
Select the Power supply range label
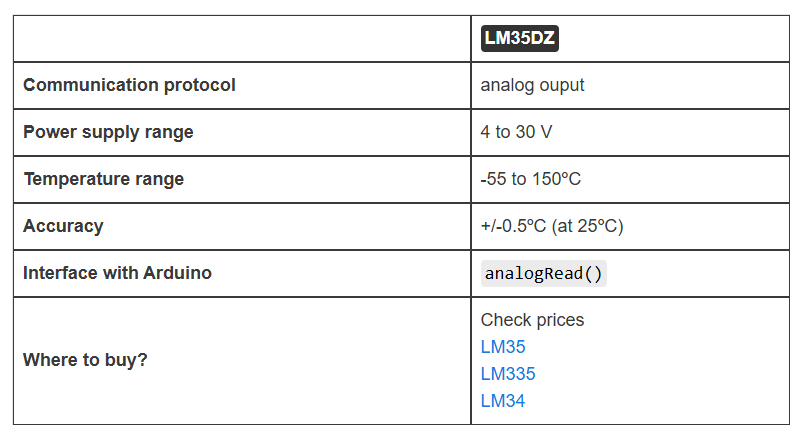pos(108,132)
